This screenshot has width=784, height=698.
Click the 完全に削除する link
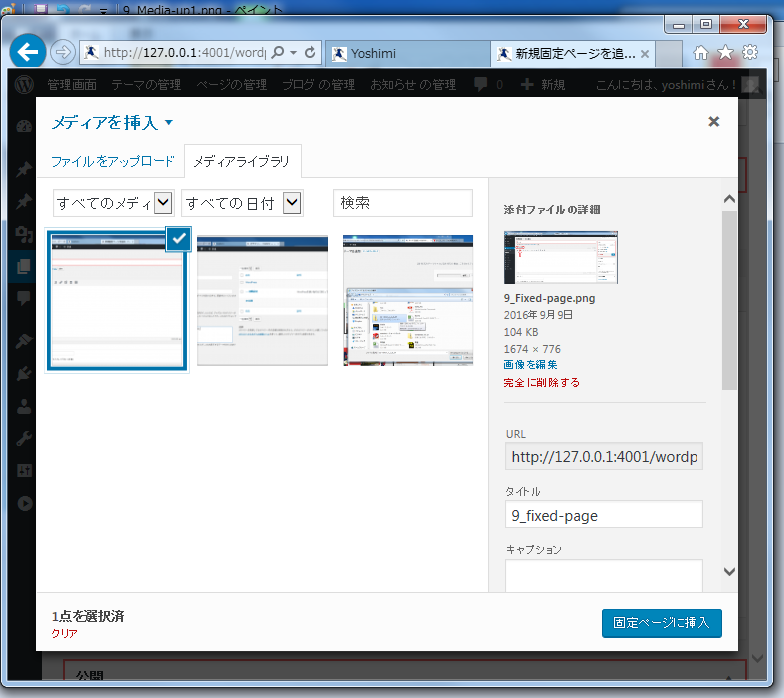[x=541, y=382]
